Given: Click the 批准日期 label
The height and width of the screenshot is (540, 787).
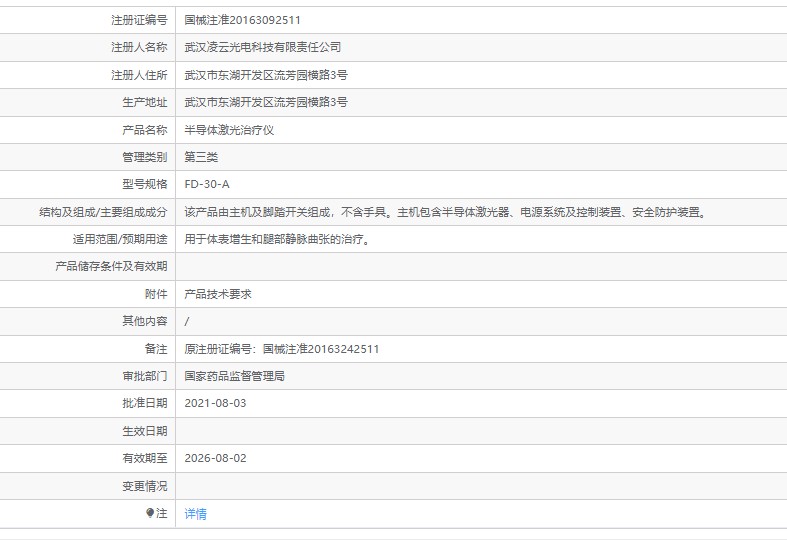Looking at the screenshot, I should [145, 403].
